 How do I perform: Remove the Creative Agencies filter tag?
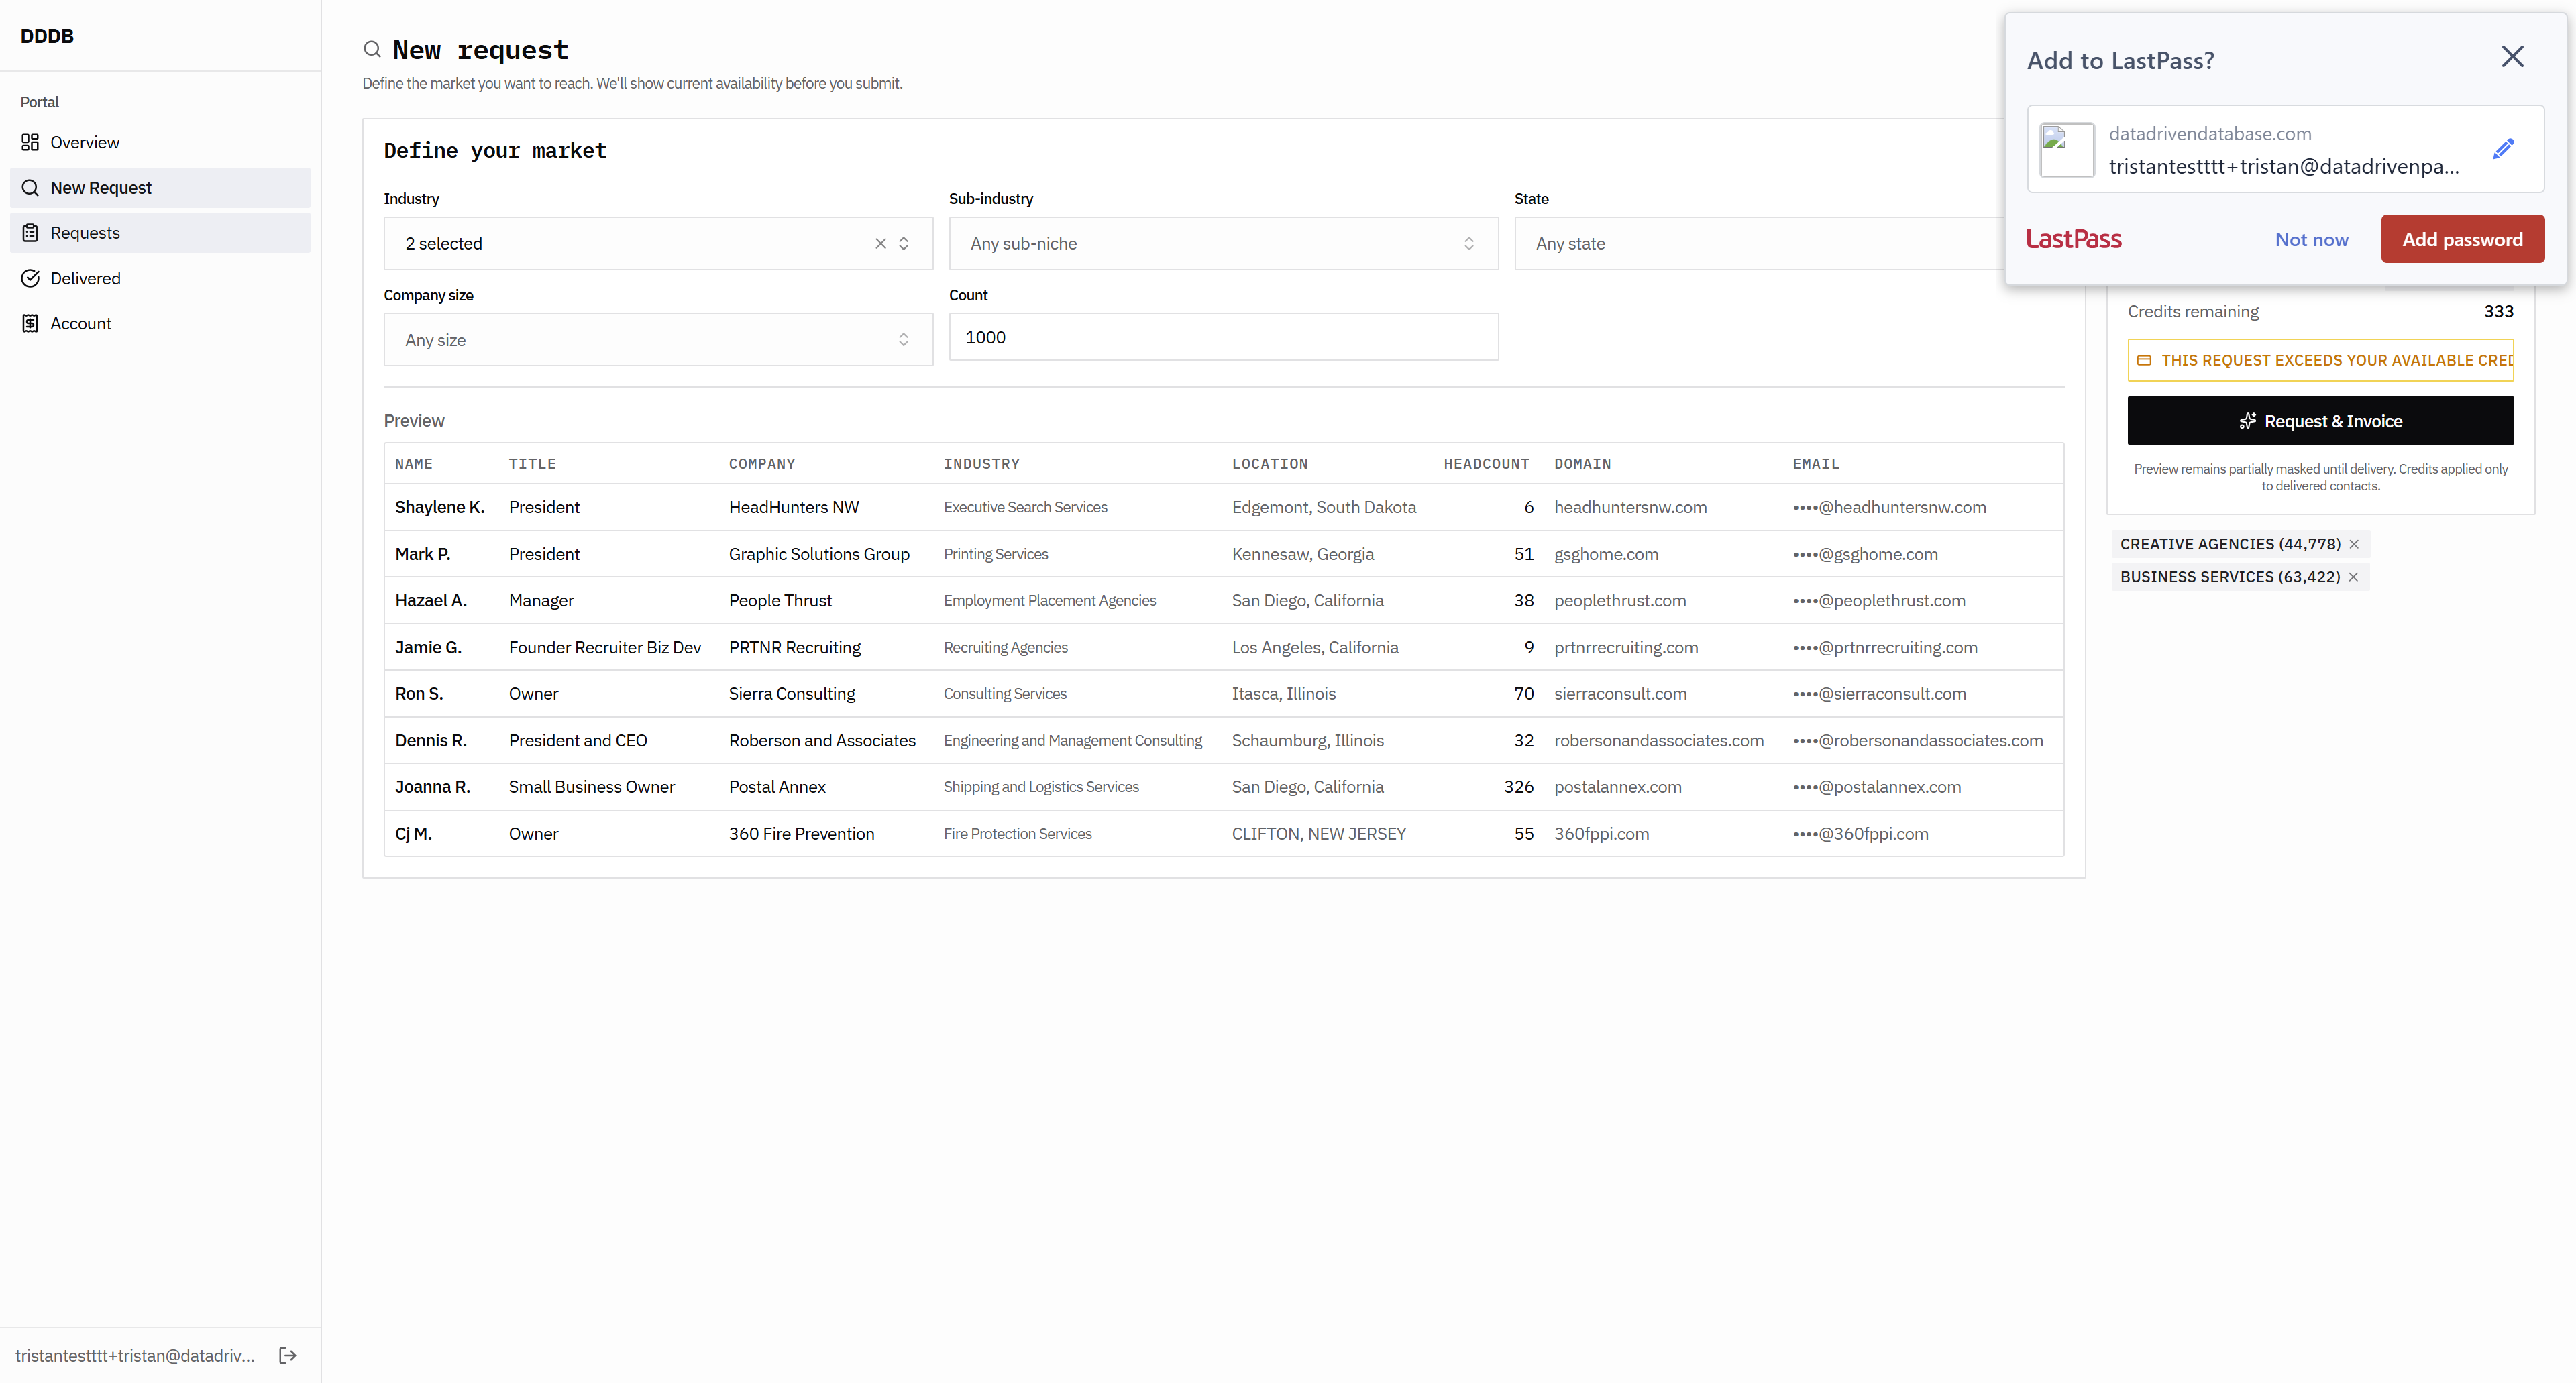click(x=2354, y=544)
